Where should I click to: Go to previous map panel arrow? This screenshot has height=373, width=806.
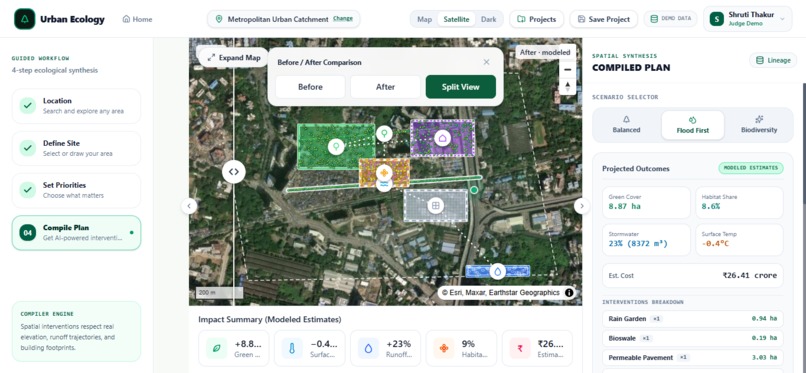tap(189, 206)
